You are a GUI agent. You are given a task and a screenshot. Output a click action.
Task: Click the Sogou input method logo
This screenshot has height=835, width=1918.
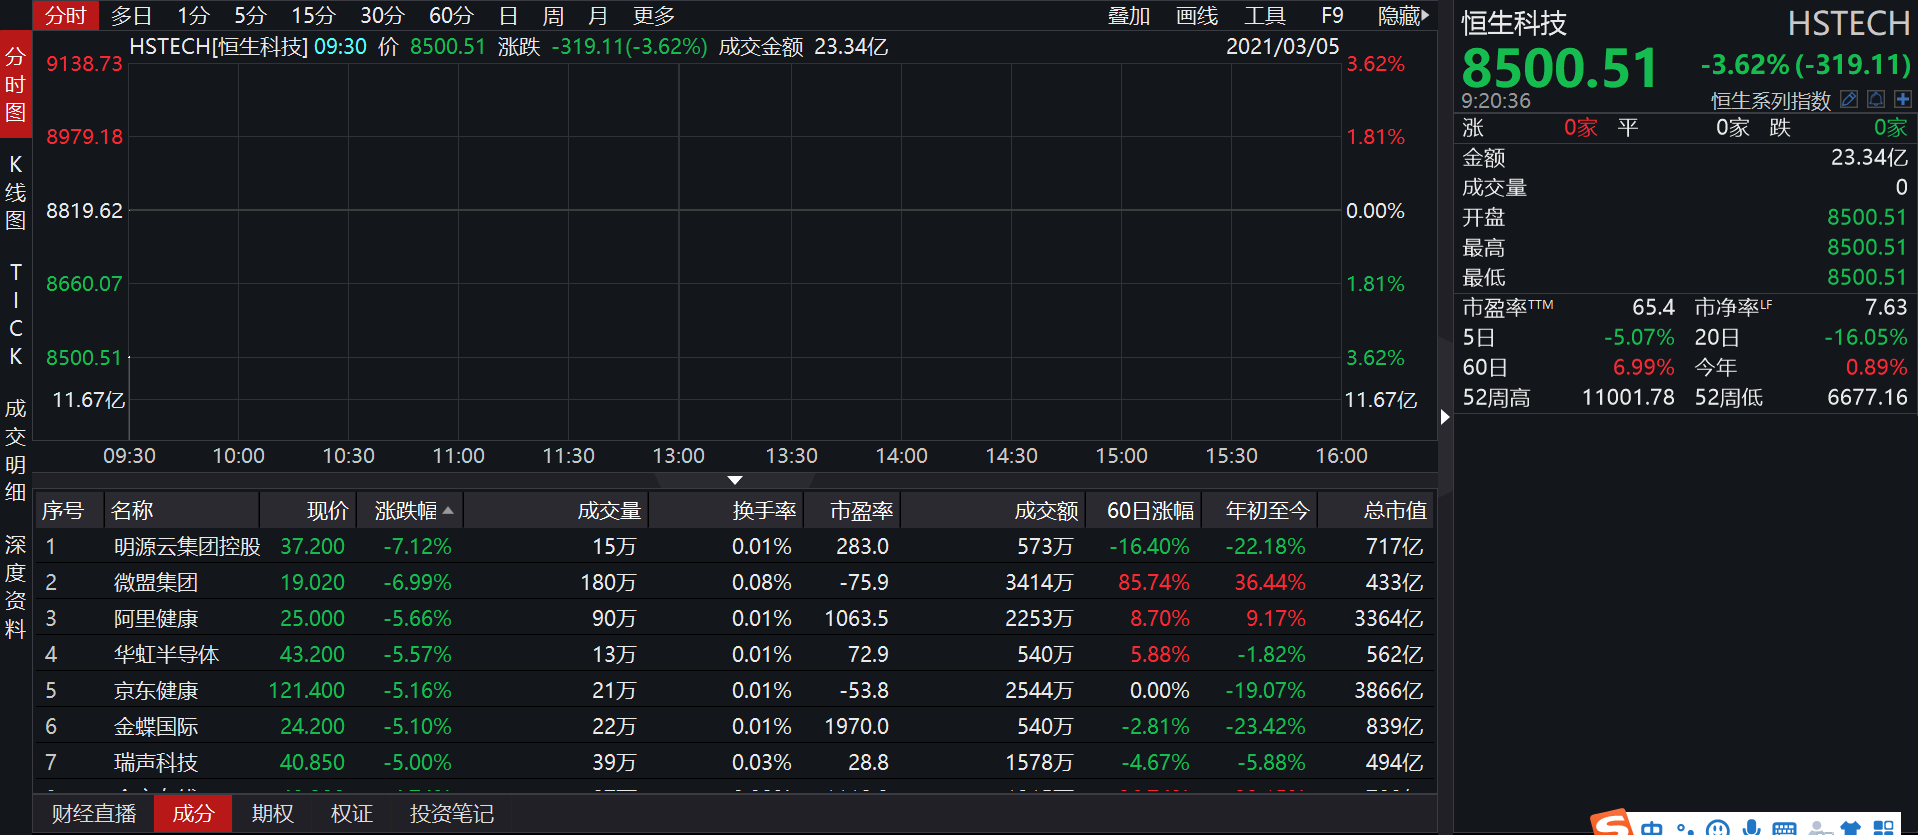1612,824
